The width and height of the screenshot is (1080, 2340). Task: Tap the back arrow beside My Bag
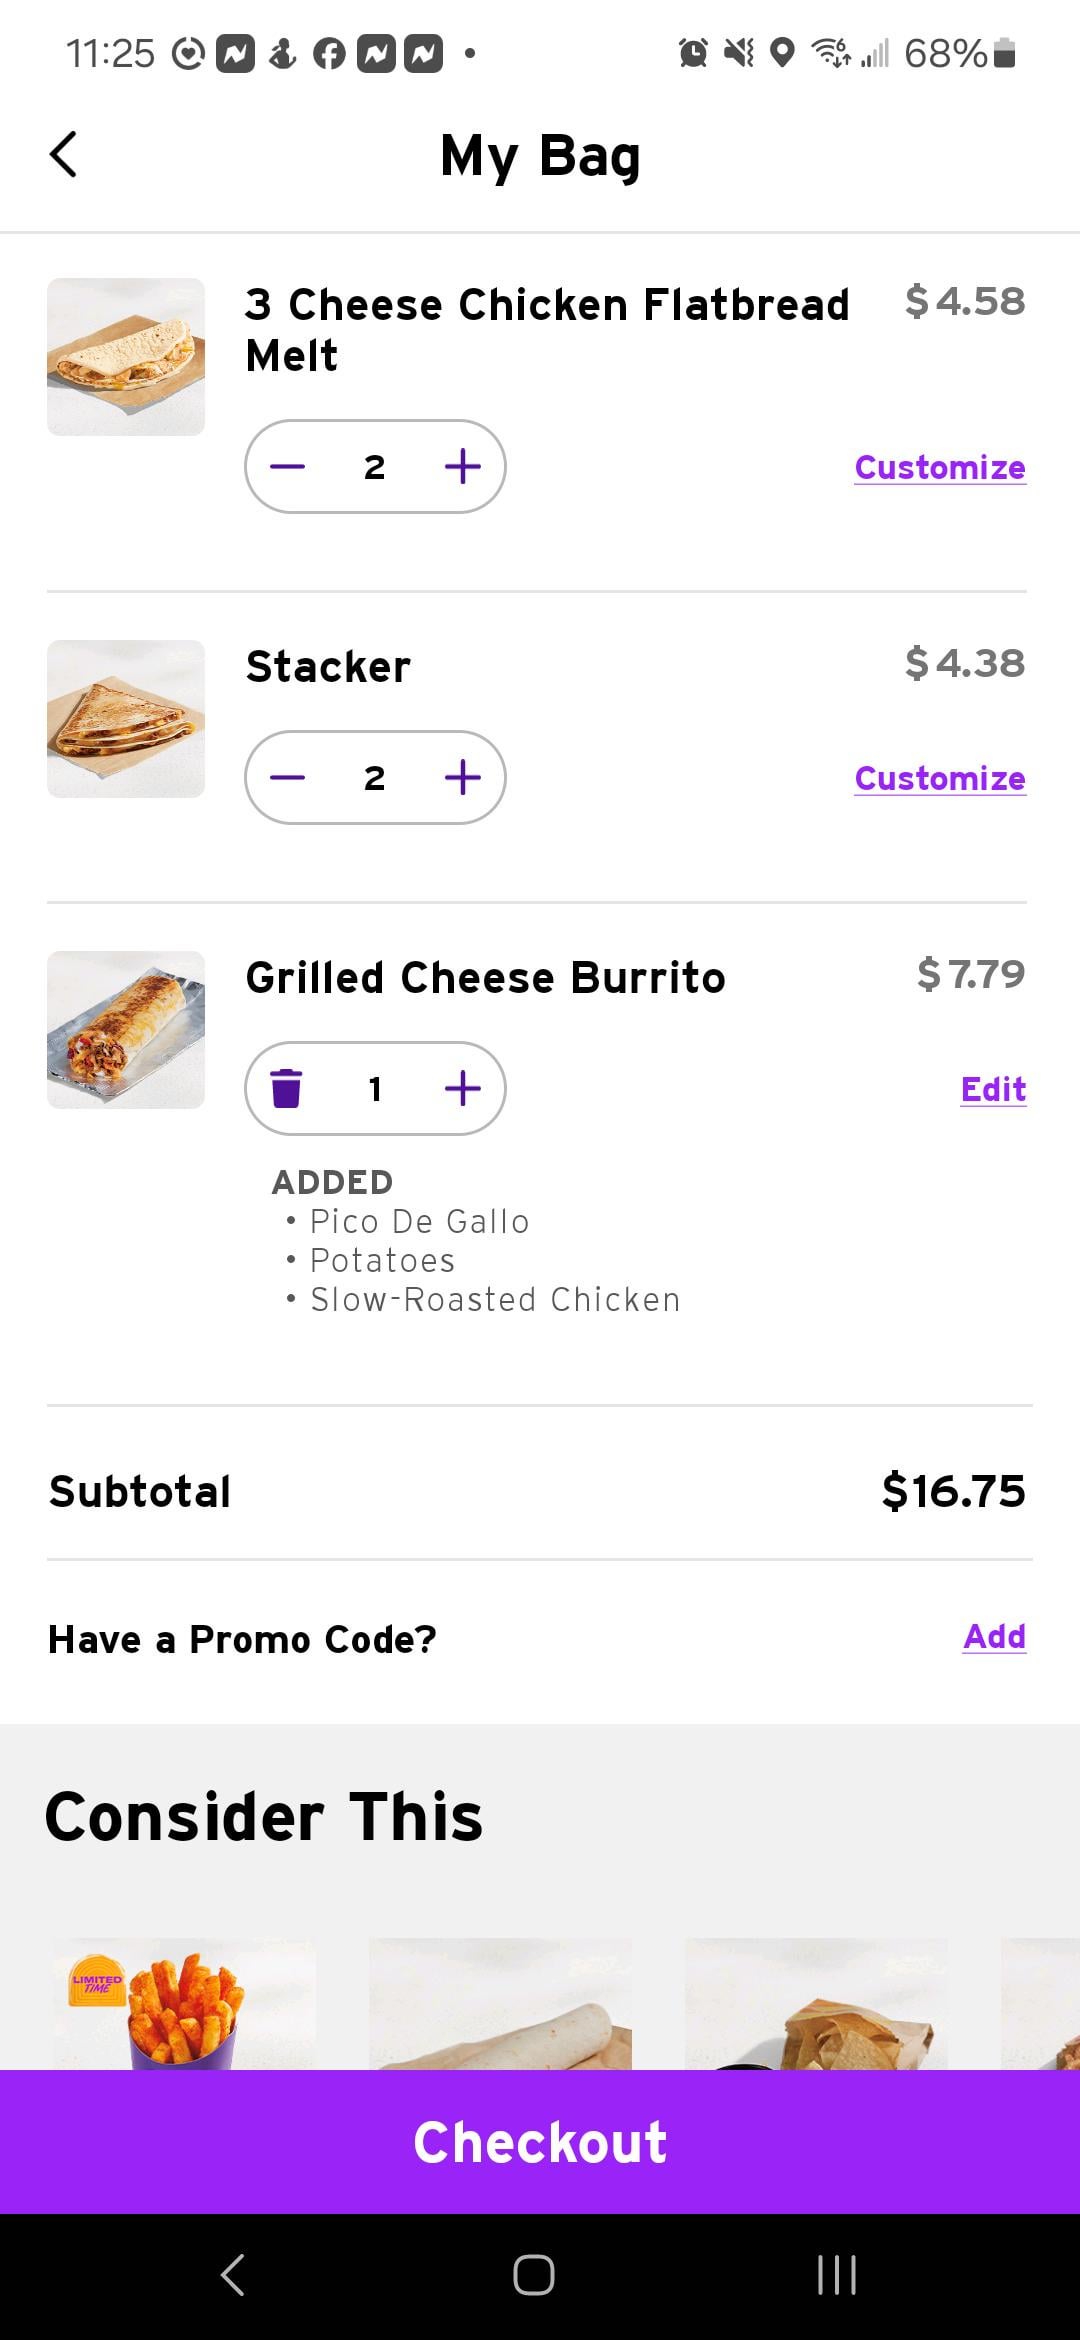tap(63, 155)
